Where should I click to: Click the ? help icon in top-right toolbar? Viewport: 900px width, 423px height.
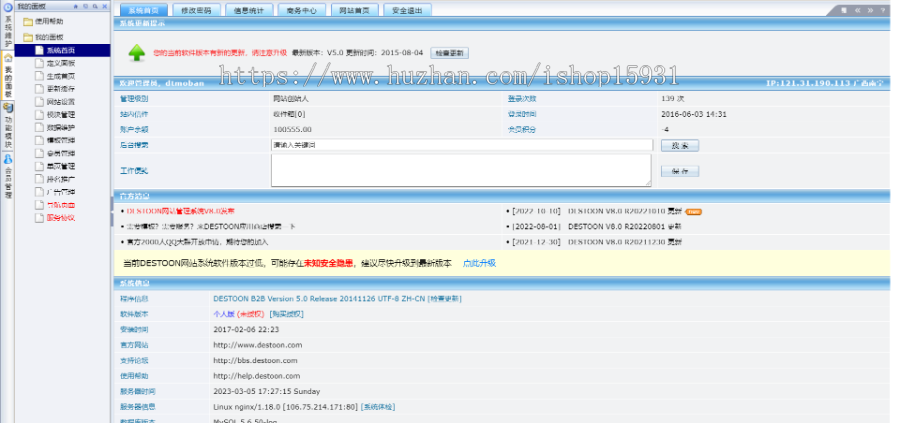(883, 10)
